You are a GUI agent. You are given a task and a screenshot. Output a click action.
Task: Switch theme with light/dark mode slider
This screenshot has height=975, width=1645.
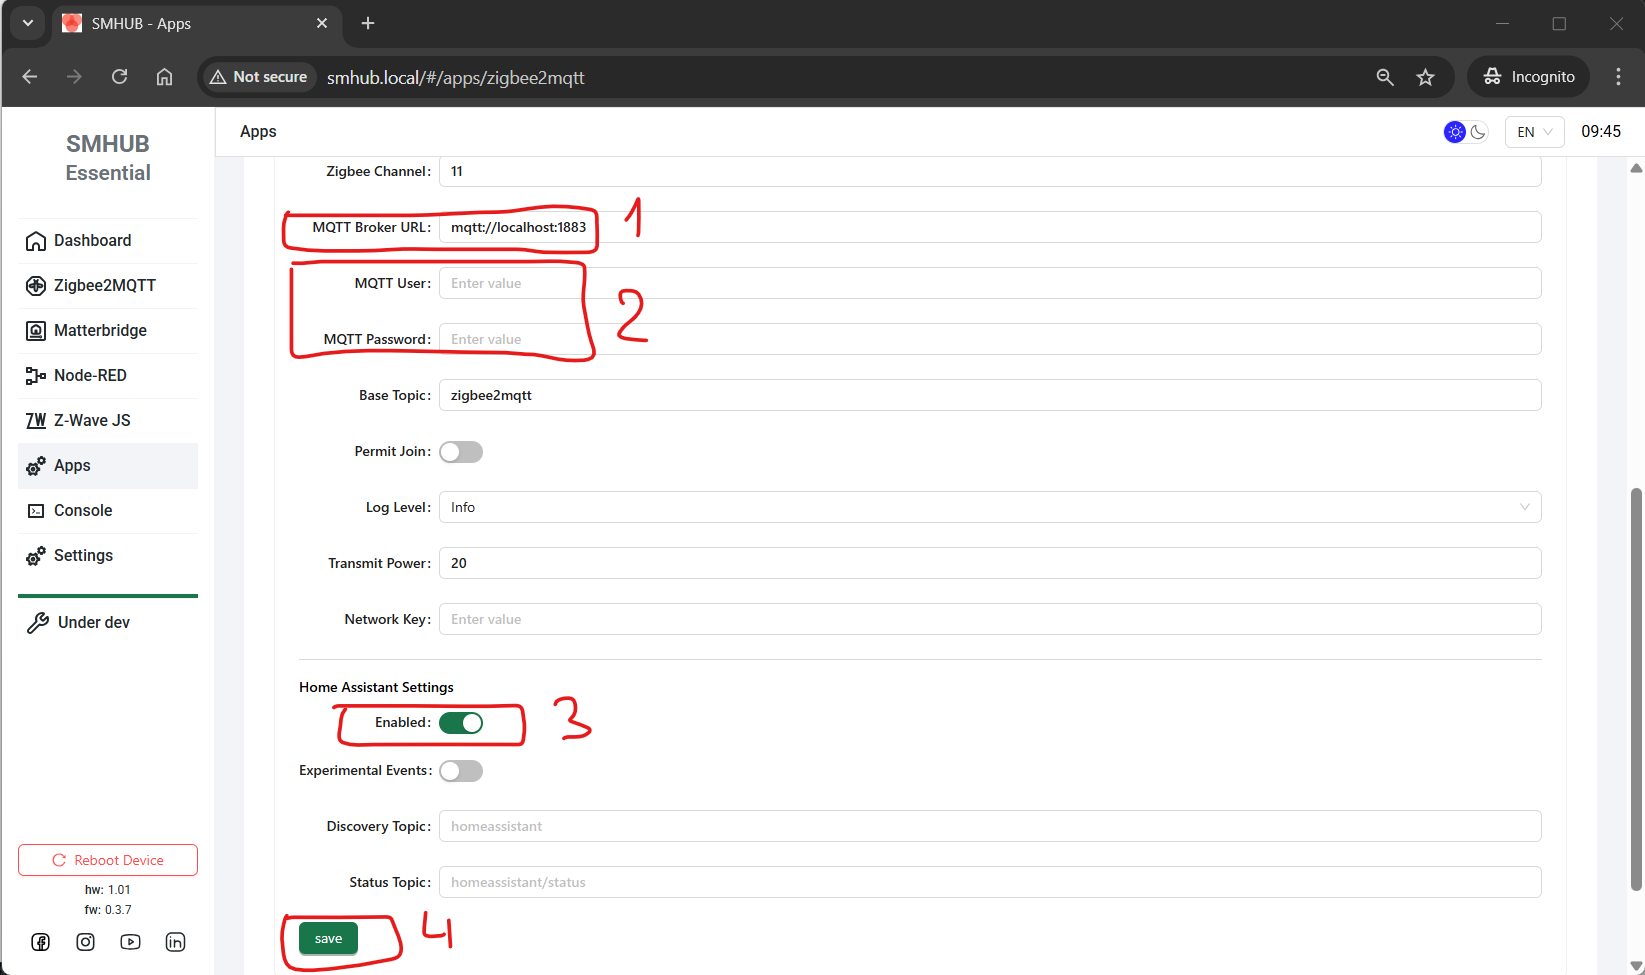1466,132
